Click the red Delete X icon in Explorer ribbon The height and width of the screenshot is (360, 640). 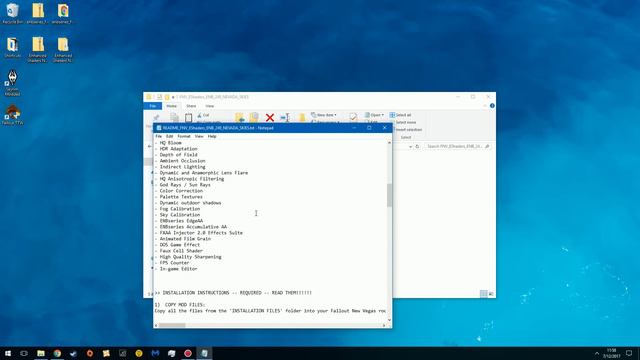point(270,118)
